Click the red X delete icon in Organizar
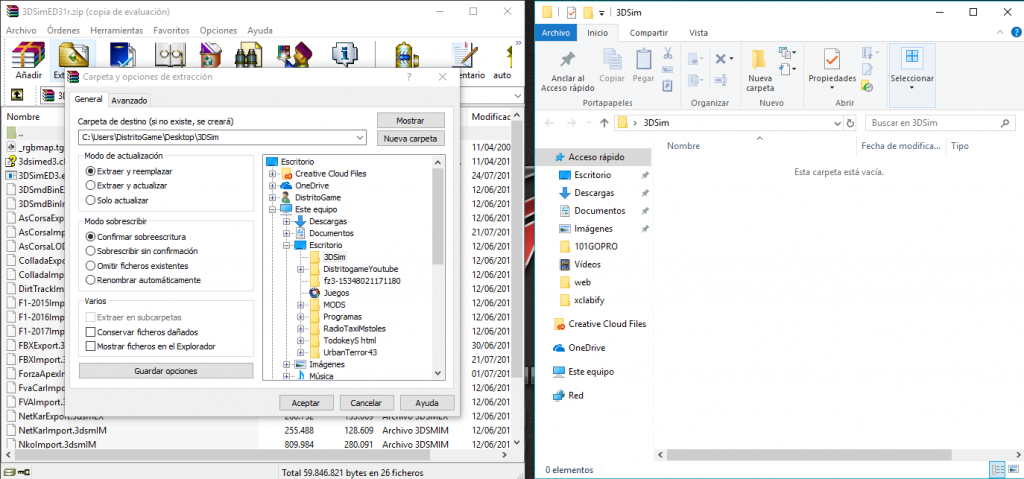This screenshot has width=1024, height=479. tap(720, 59)
